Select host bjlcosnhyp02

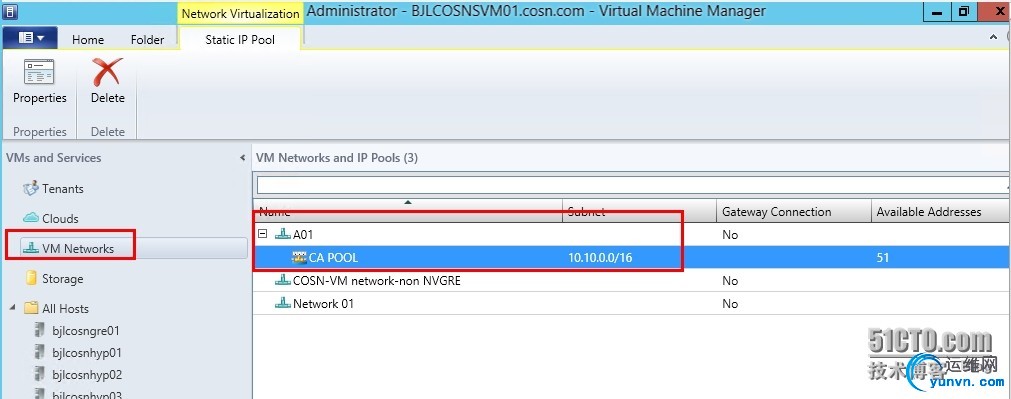click(86, 375)
